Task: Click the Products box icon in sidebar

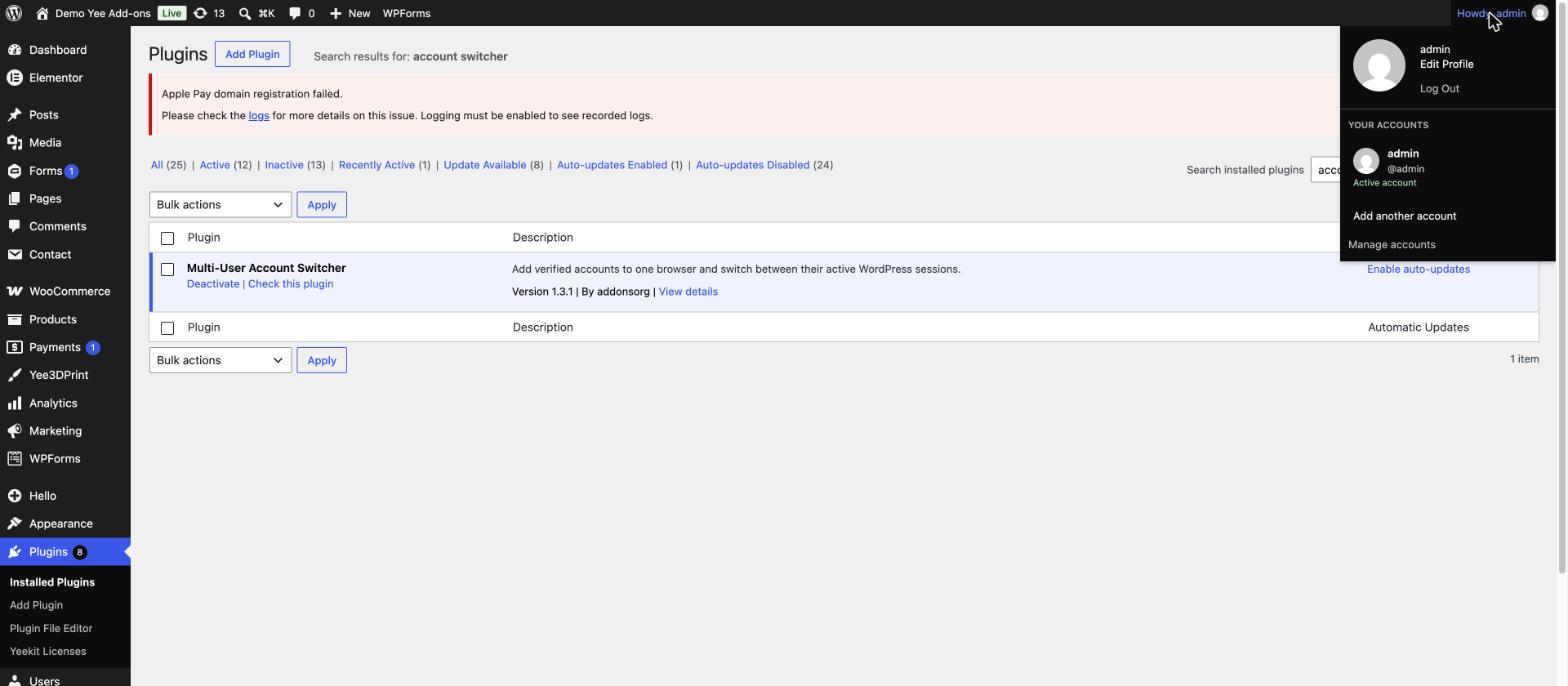Action: point(14,320)
